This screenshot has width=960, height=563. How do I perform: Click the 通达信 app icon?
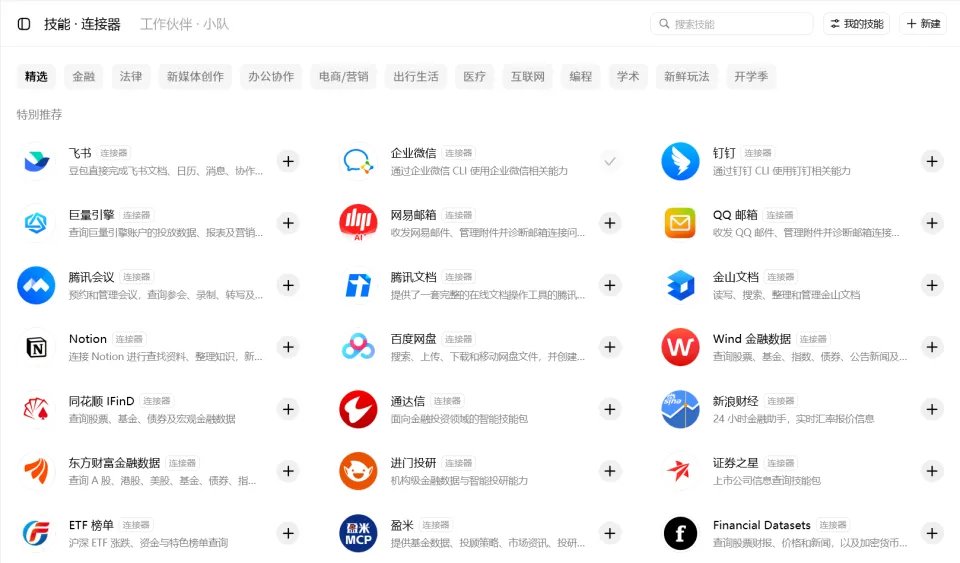(358, 409)
